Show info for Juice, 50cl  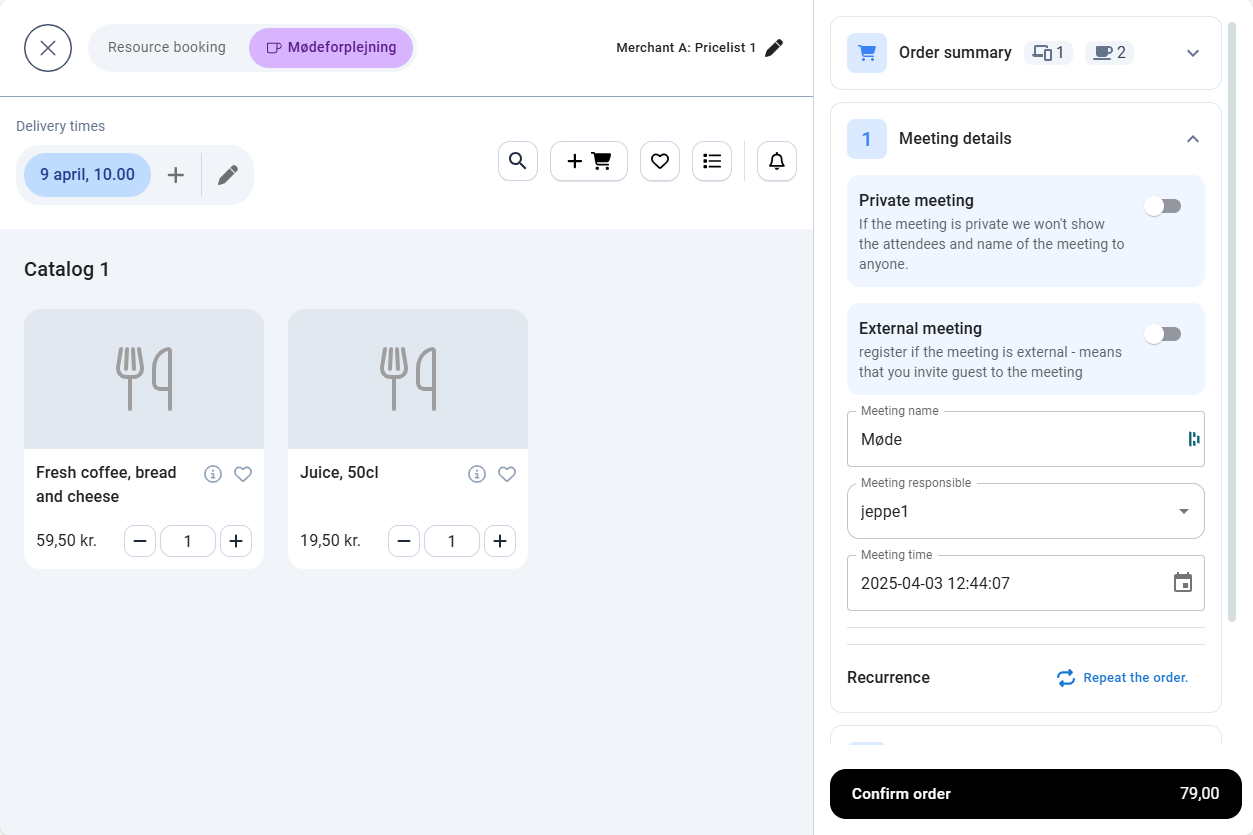click(x=477, y=474)
